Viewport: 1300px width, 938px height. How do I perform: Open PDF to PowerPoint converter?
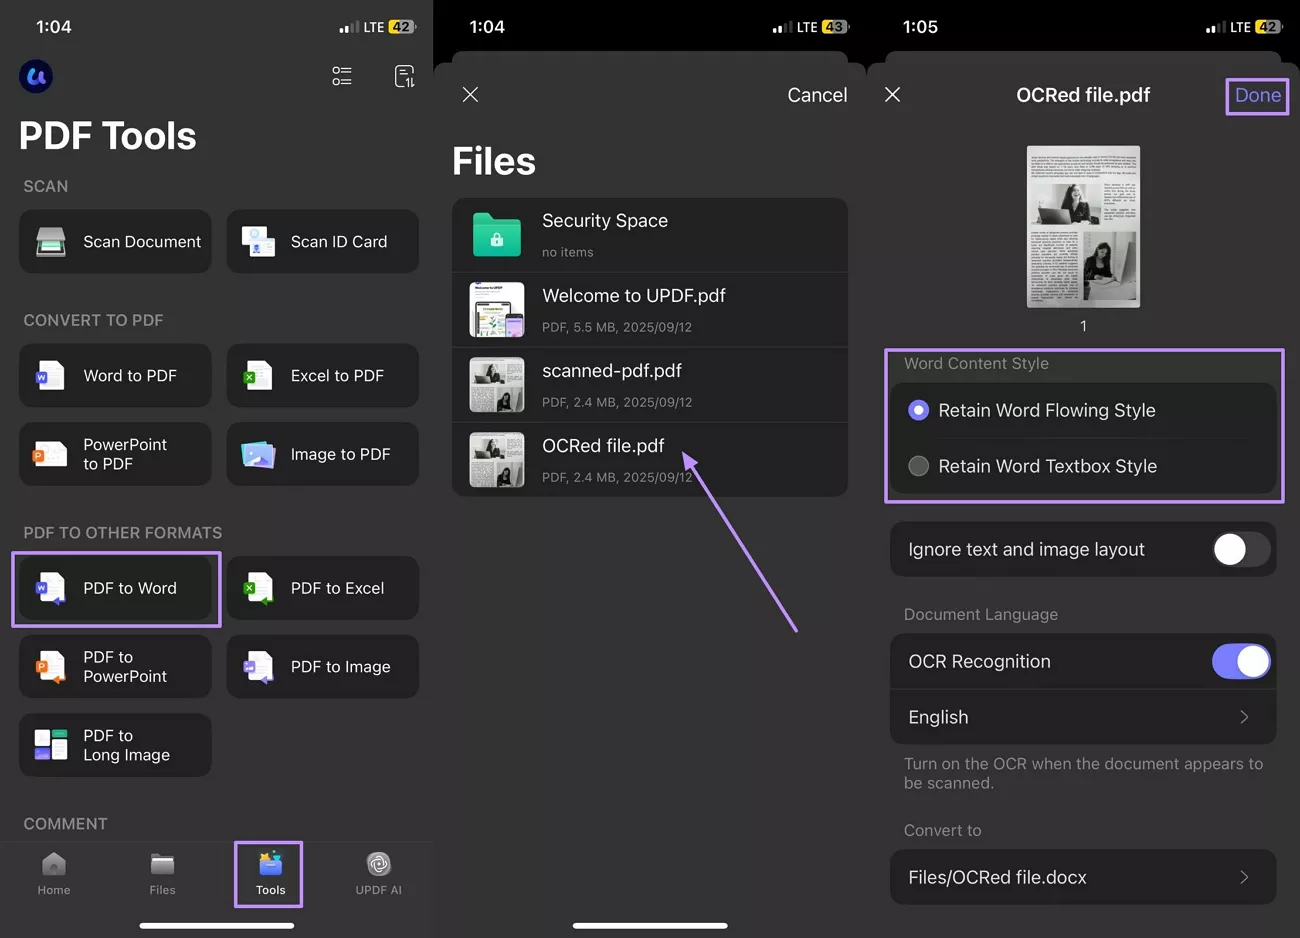point(115,666)
